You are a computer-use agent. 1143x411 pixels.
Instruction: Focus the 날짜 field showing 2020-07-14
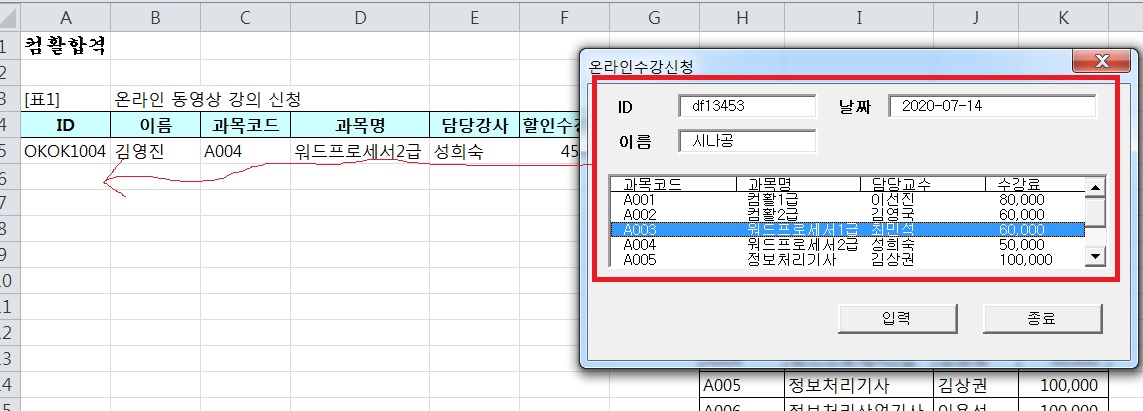[x=991, y=106]
